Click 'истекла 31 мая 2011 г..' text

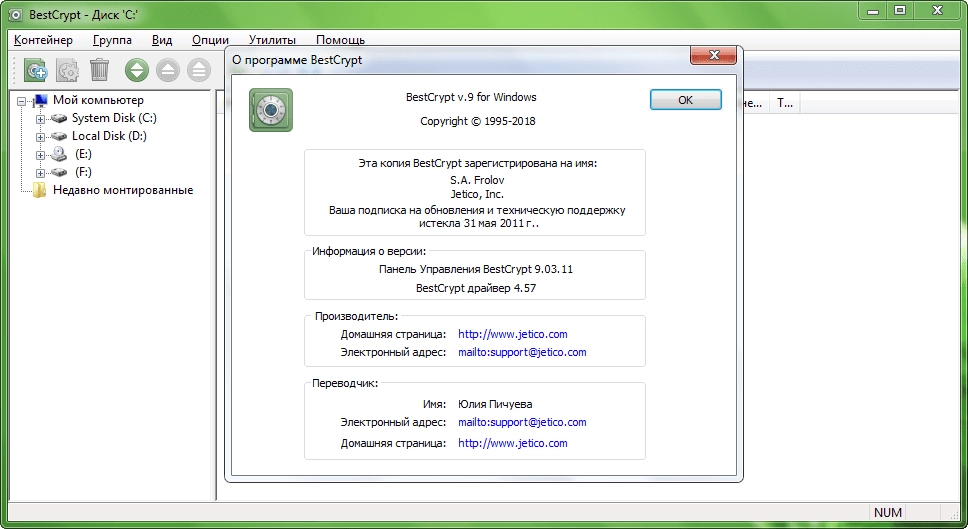(479, 223)
